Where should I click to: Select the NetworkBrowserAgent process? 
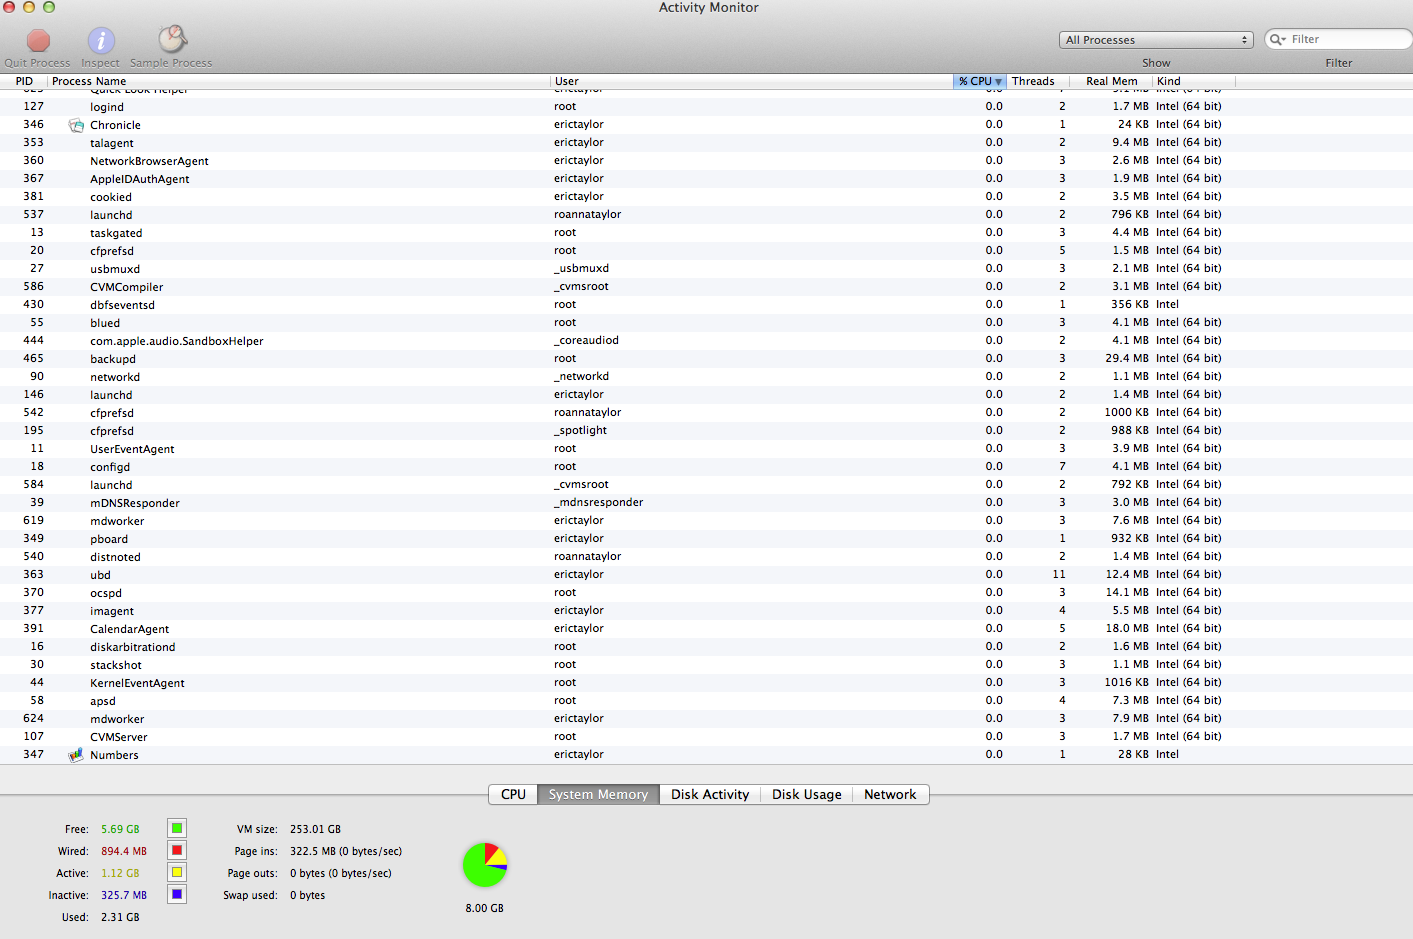pos(706,161)
